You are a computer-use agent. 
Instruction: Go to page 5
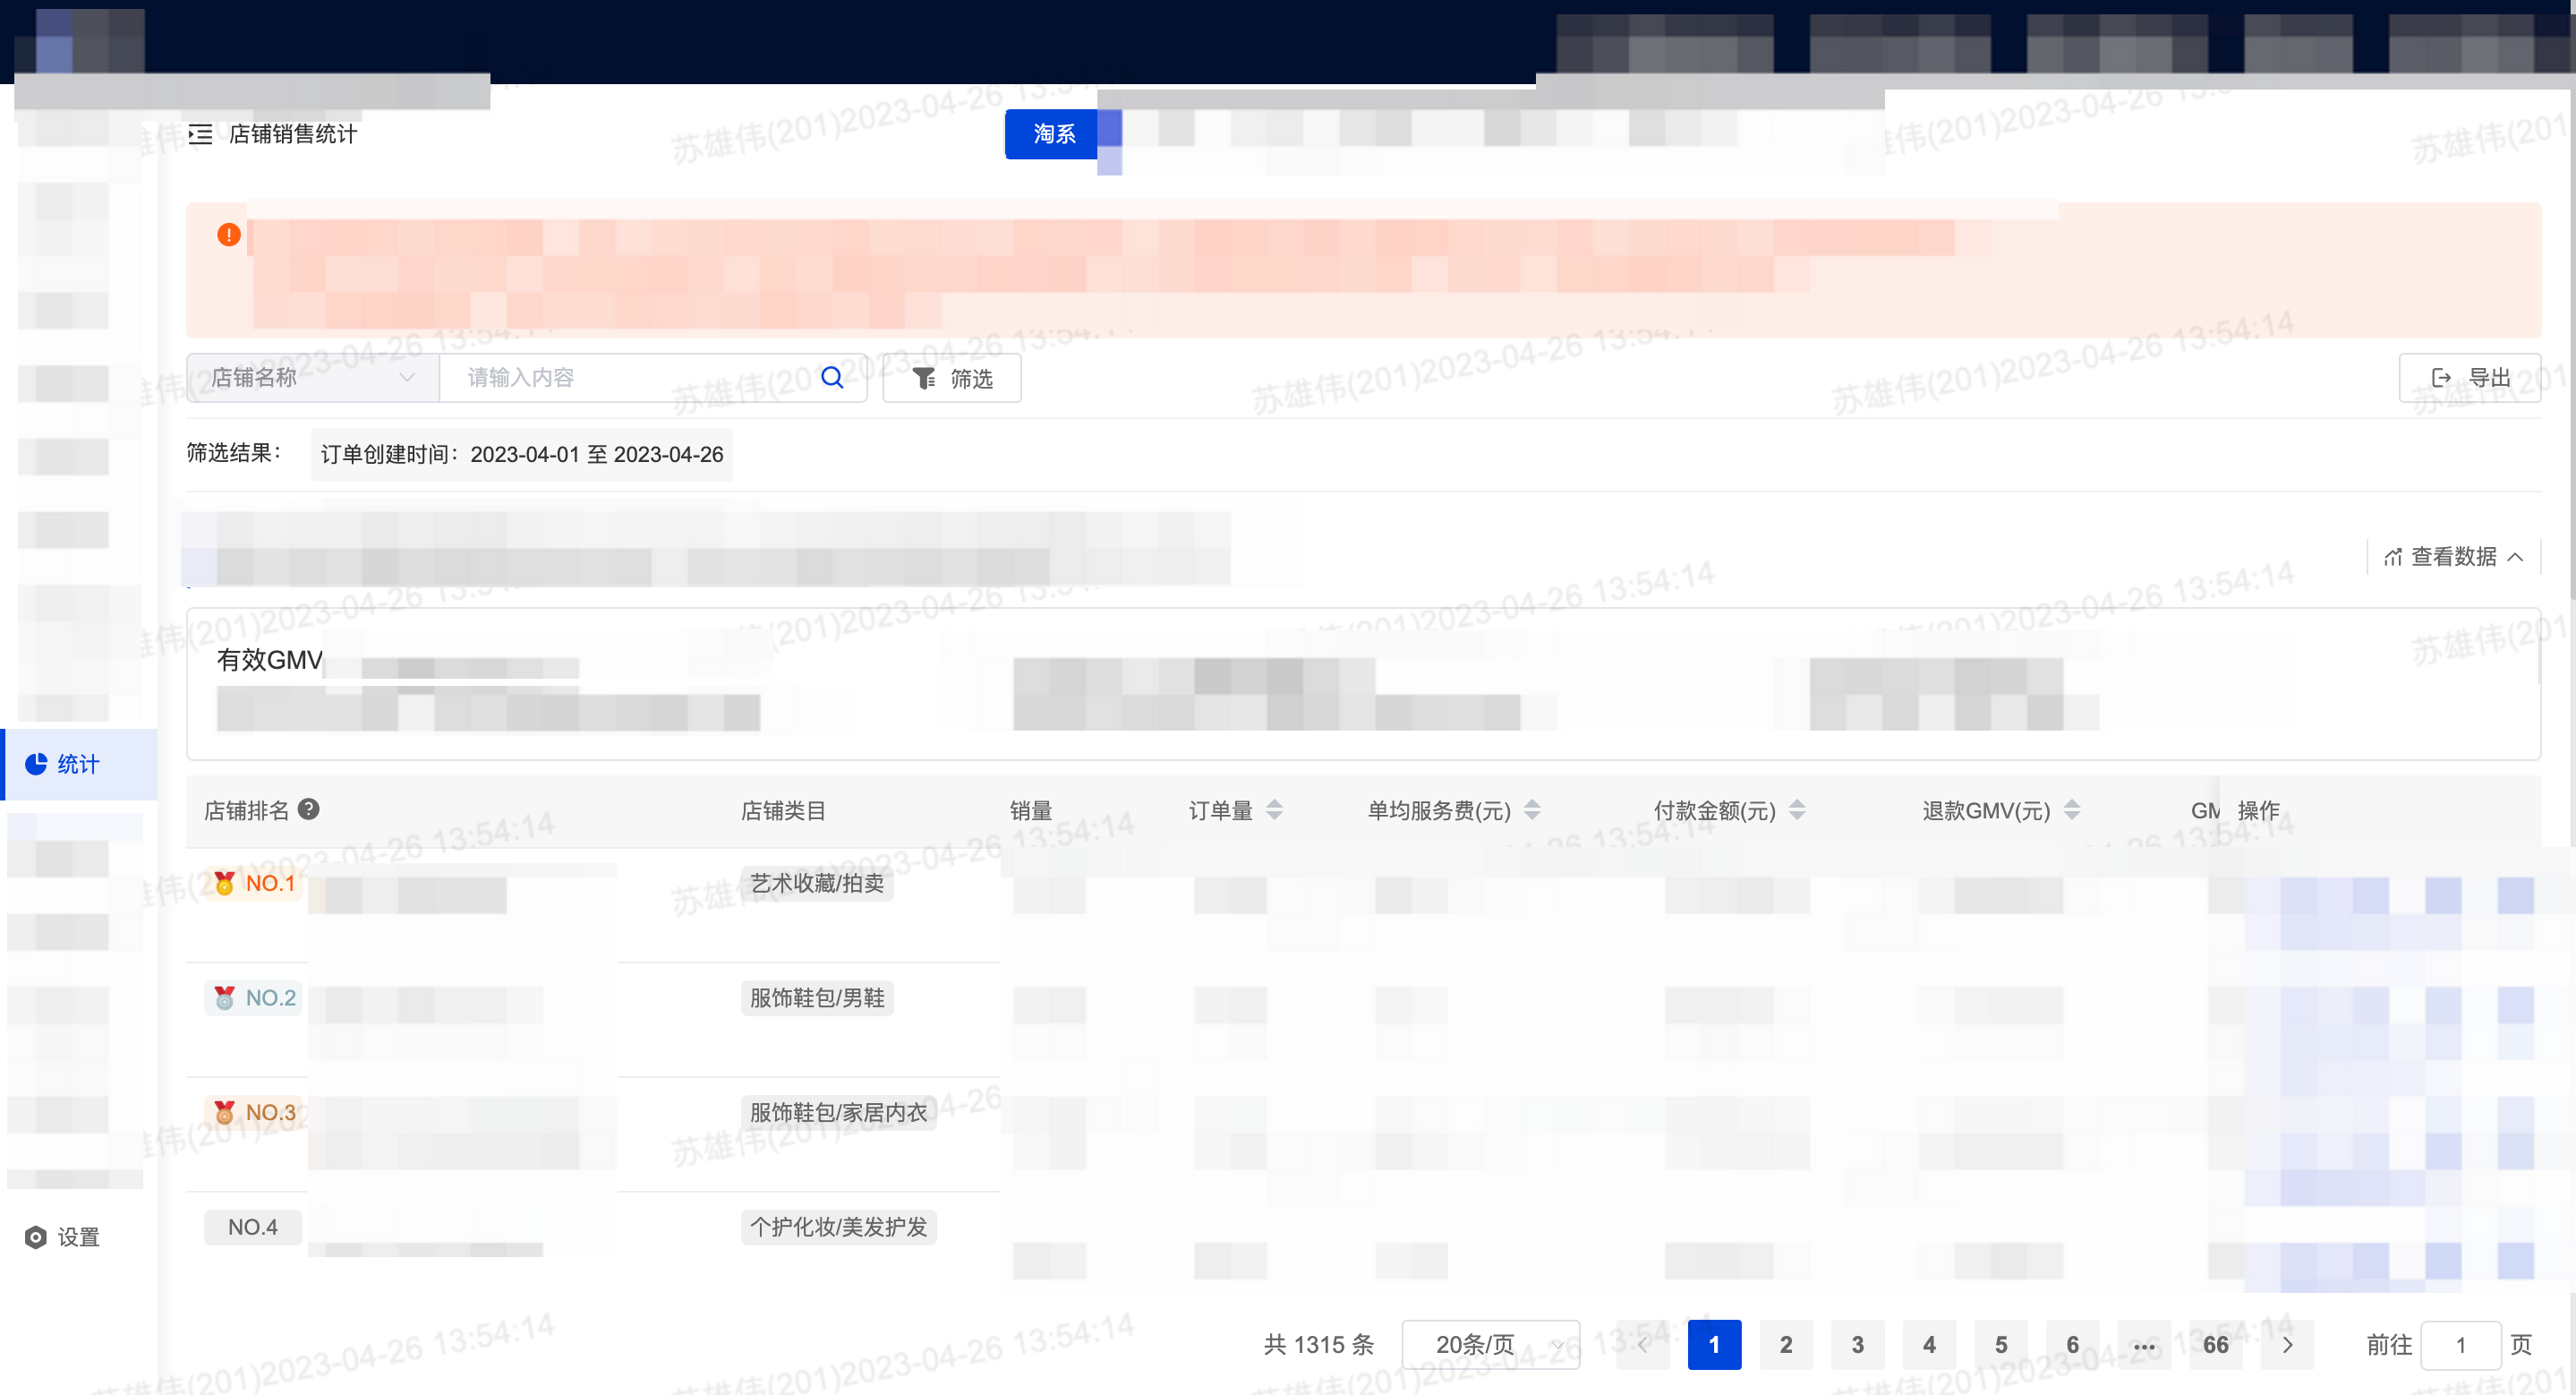point(2001,1345)
